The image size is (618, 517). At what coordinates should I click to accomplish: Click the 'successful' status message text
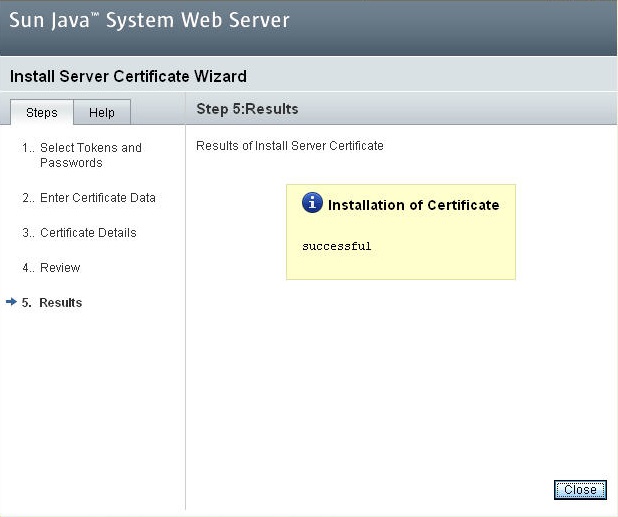pos(336,246)
